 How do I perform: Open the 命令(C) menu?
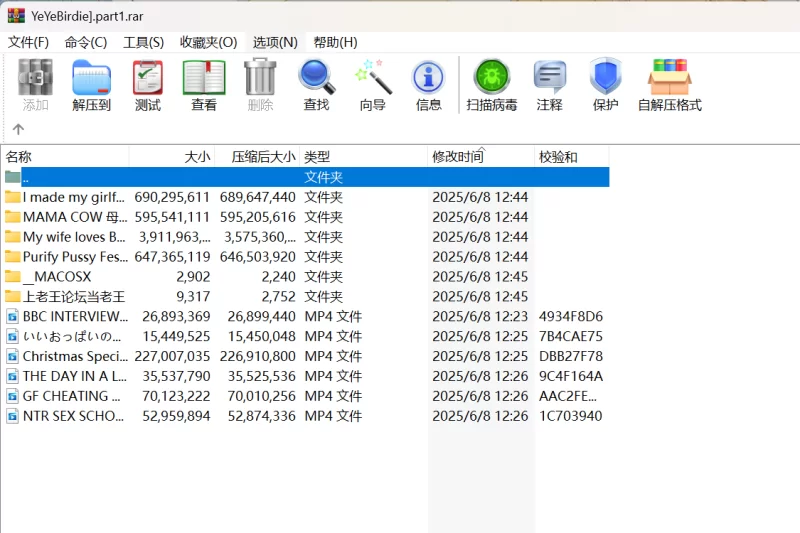[86, 42]
